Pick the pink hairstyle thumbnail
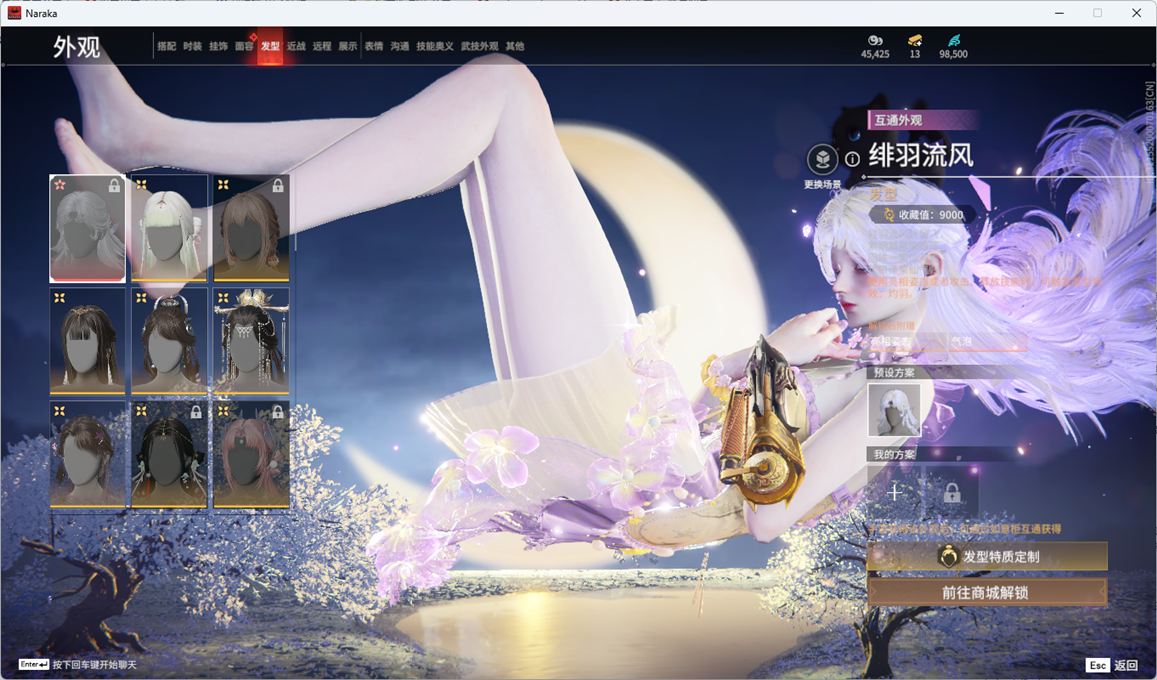This screenshot has width=1157, height=680. click(x=251, y=455)
